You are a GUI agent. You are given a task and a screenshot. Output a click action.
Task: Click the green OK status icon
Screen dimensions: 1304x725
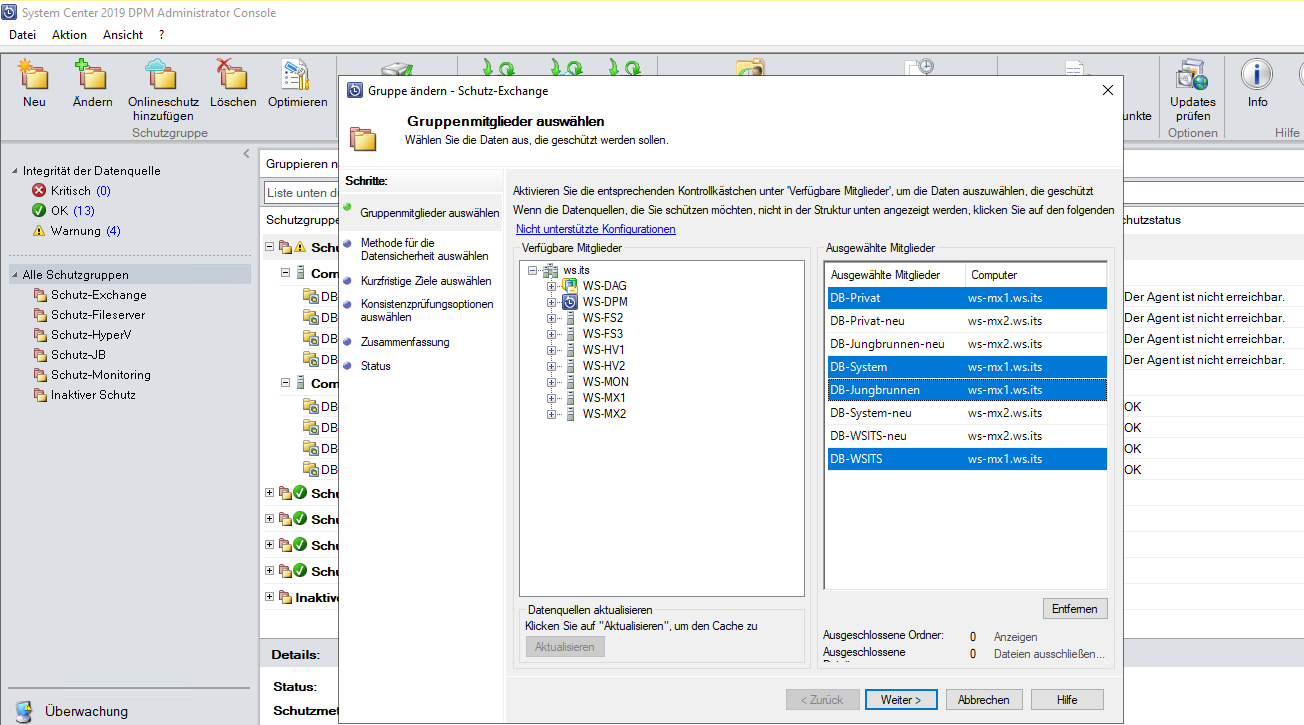39,211
